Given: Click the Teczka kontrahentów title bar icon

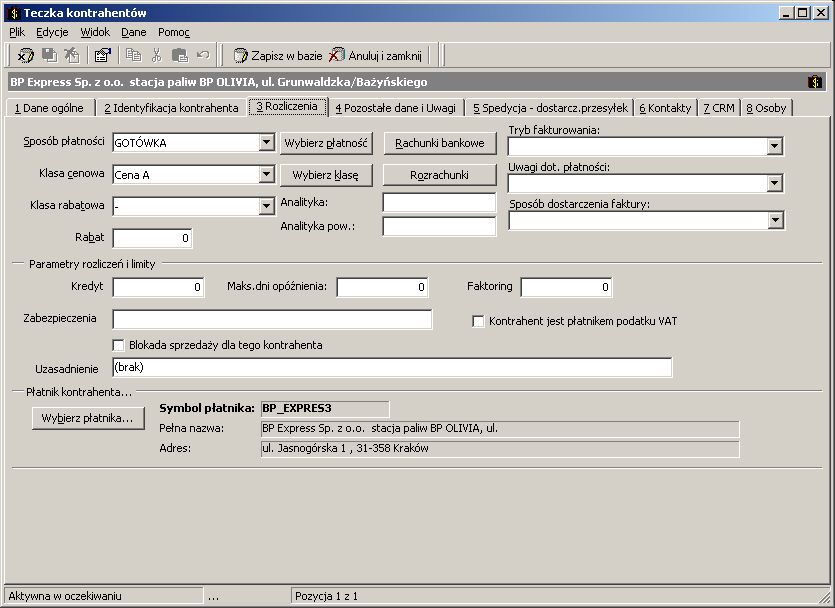Looking at the screenshot, I should click(x=14, y=13).
